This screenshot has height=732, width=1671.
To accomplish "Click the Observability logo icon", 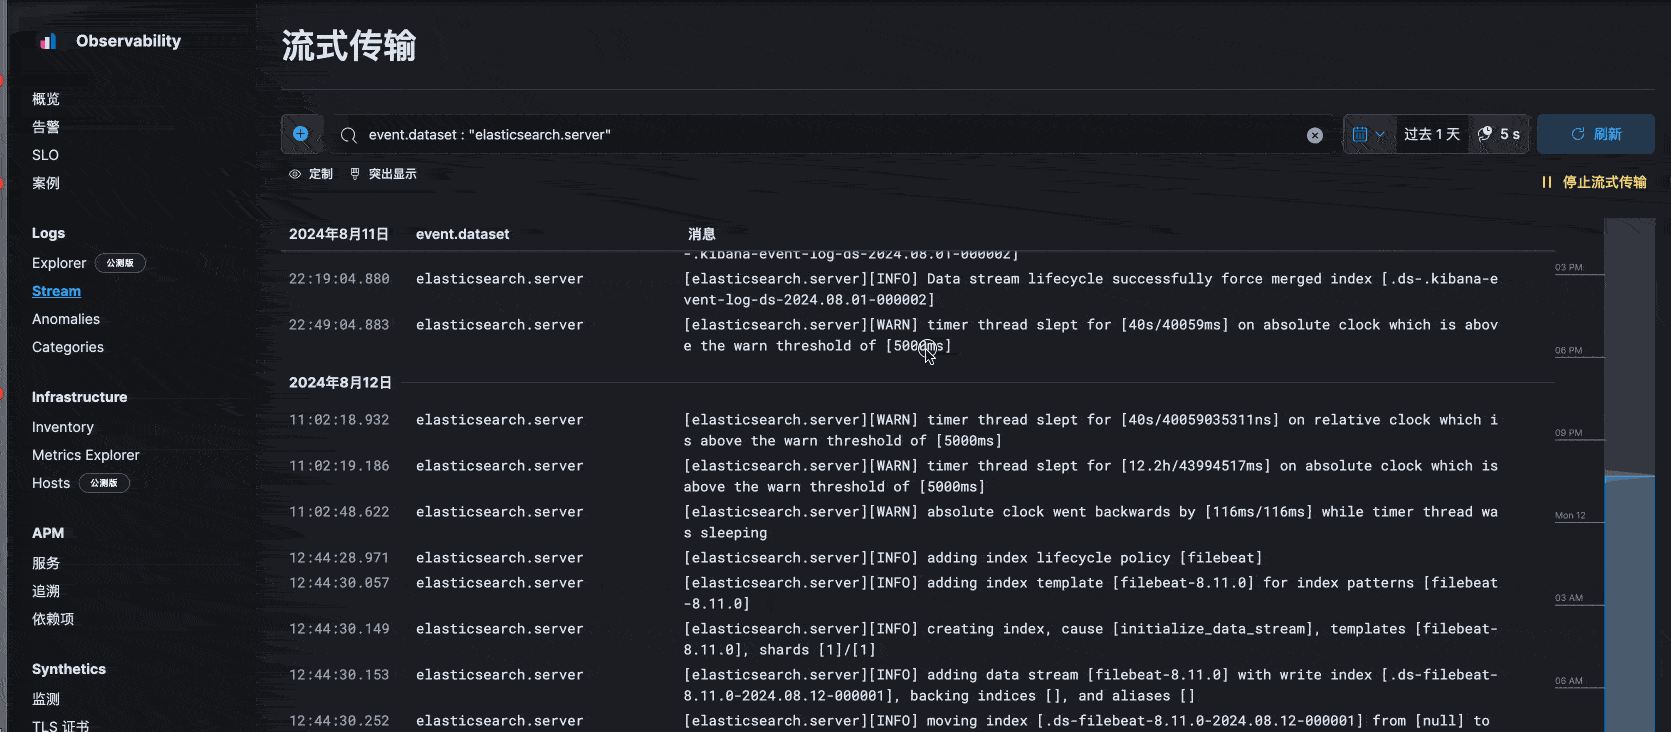I will tap(47, 41).
